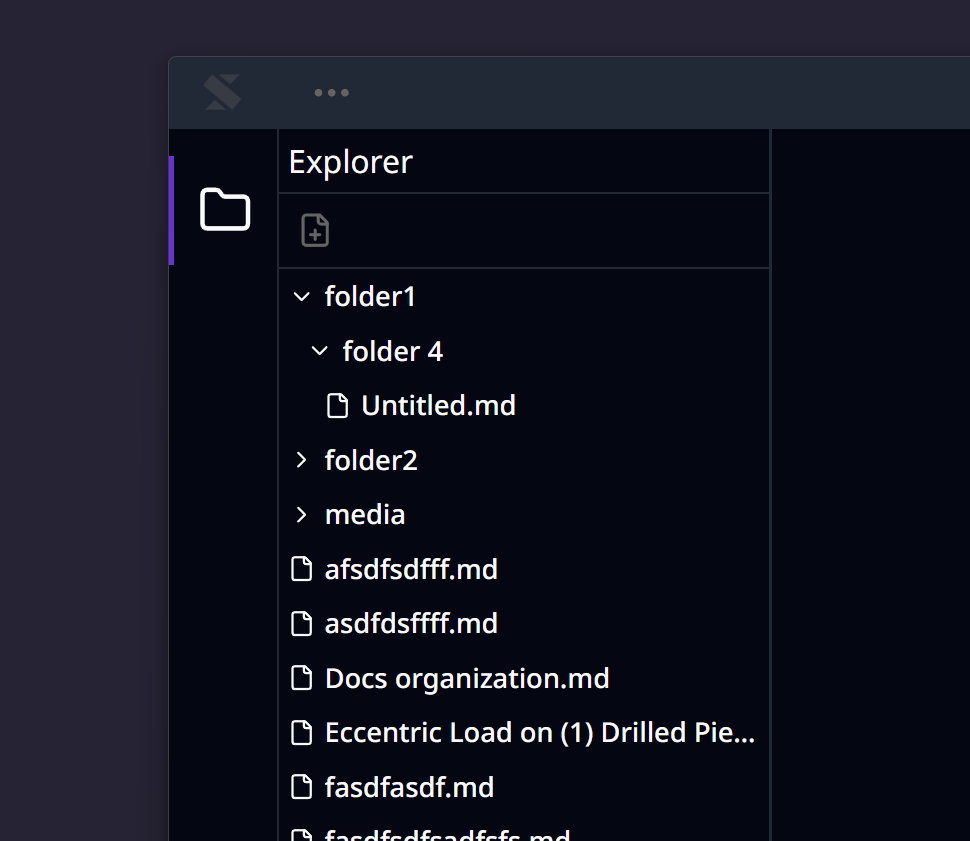Open fasdfasdf.md file
This screenshot has width=970, height=841.
pyautogui.click(x=409, y=787)
